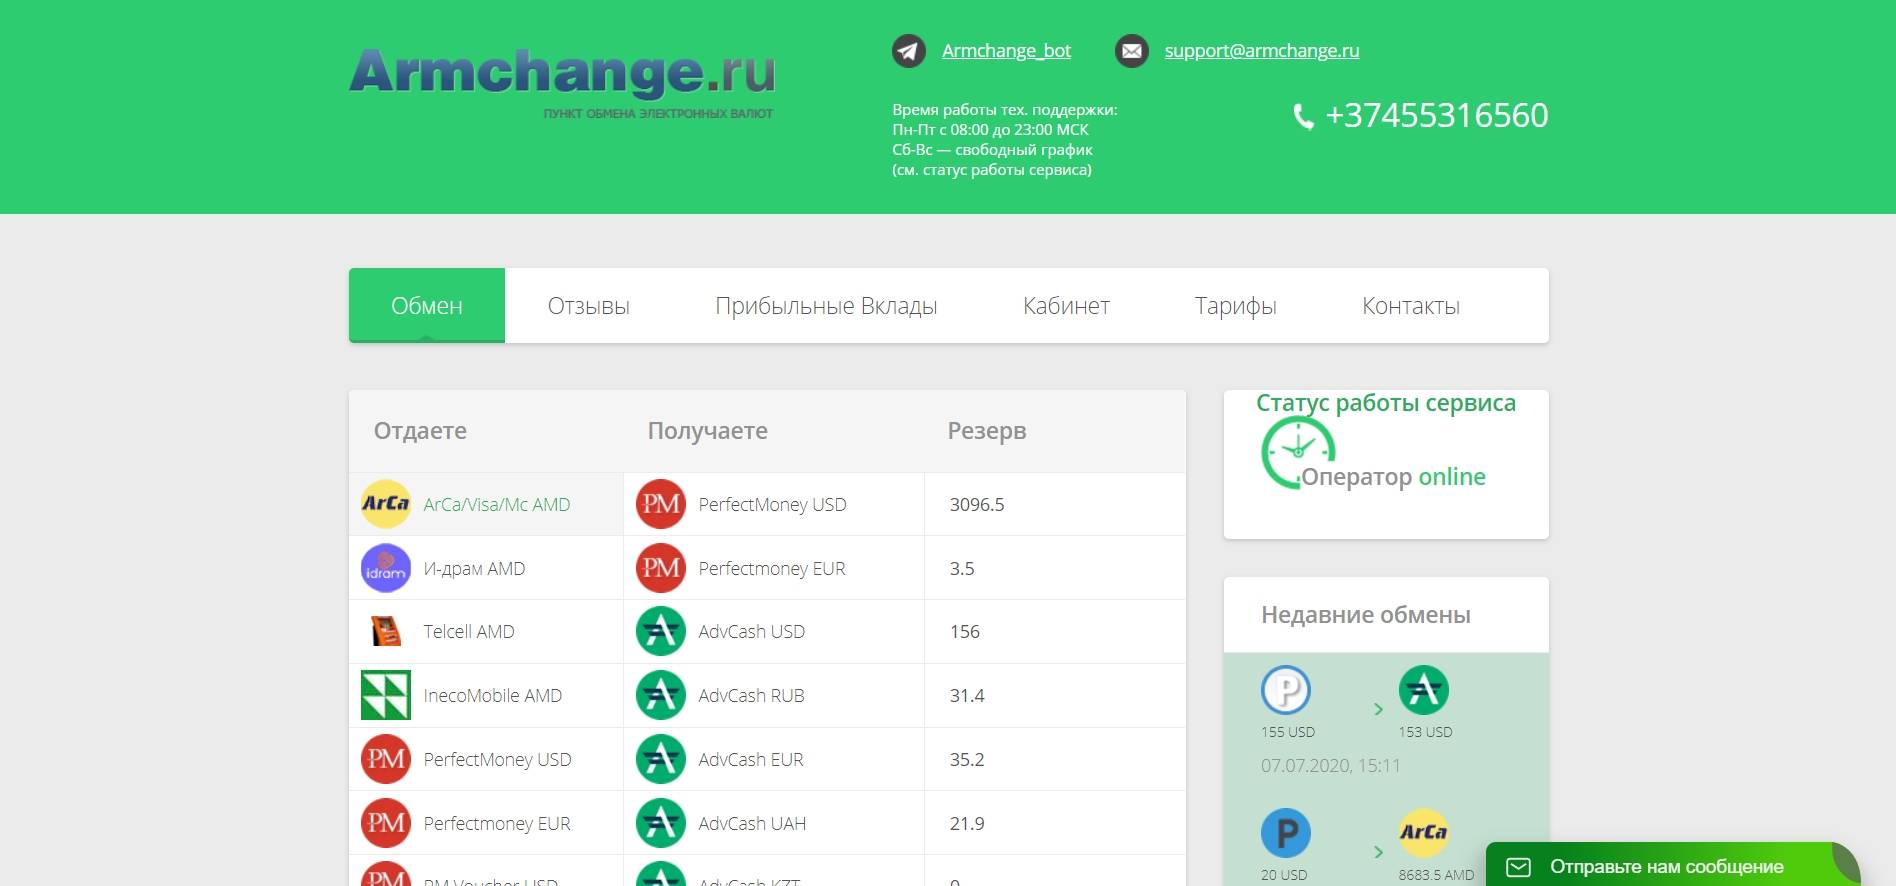Screen dimensions: 1896x886
Task: Click the Статус работы сервиса heading
Action: (x=1386, y=403)
